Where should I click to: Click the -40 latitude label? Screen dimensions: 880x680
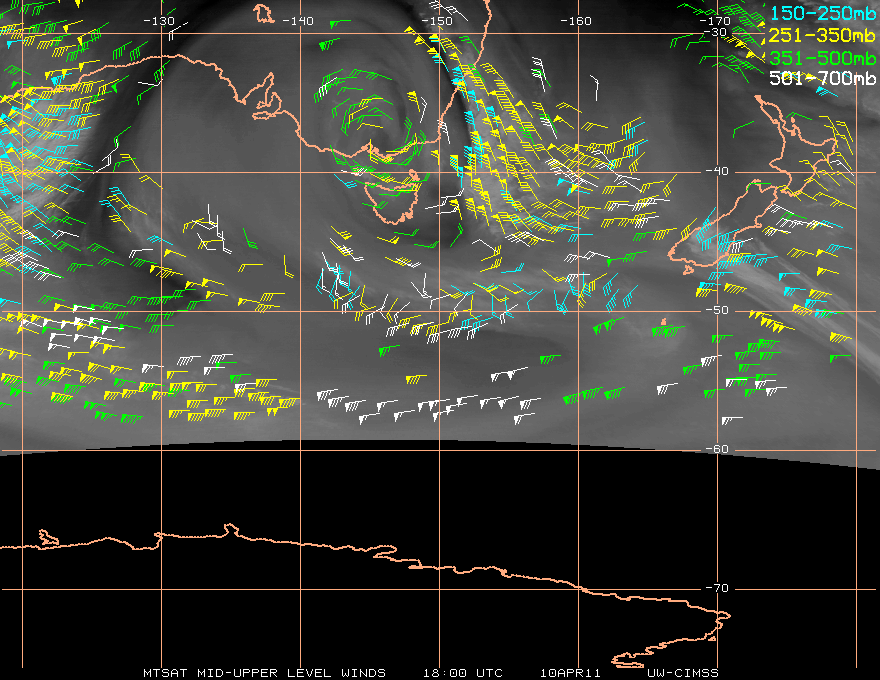[x=717, y=171]
